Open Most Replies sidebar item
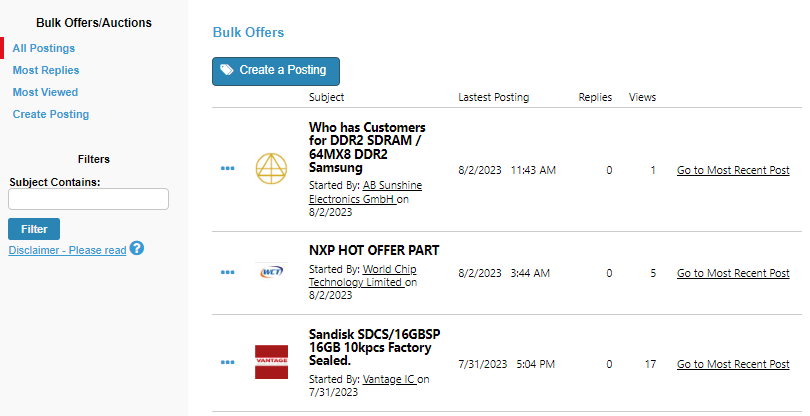Viewport: 810px width, 416px height. pos(46,70)
